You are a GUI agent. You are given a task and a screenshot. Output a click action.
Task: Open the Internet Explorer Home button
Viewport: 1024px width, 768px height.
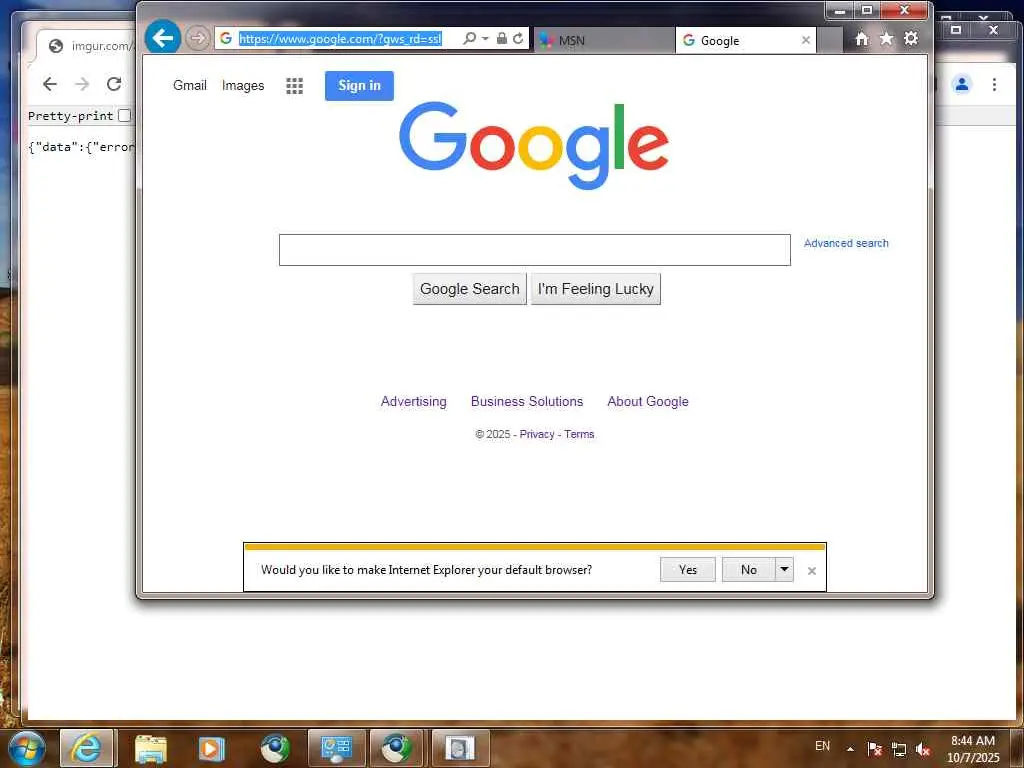(862, 39)
